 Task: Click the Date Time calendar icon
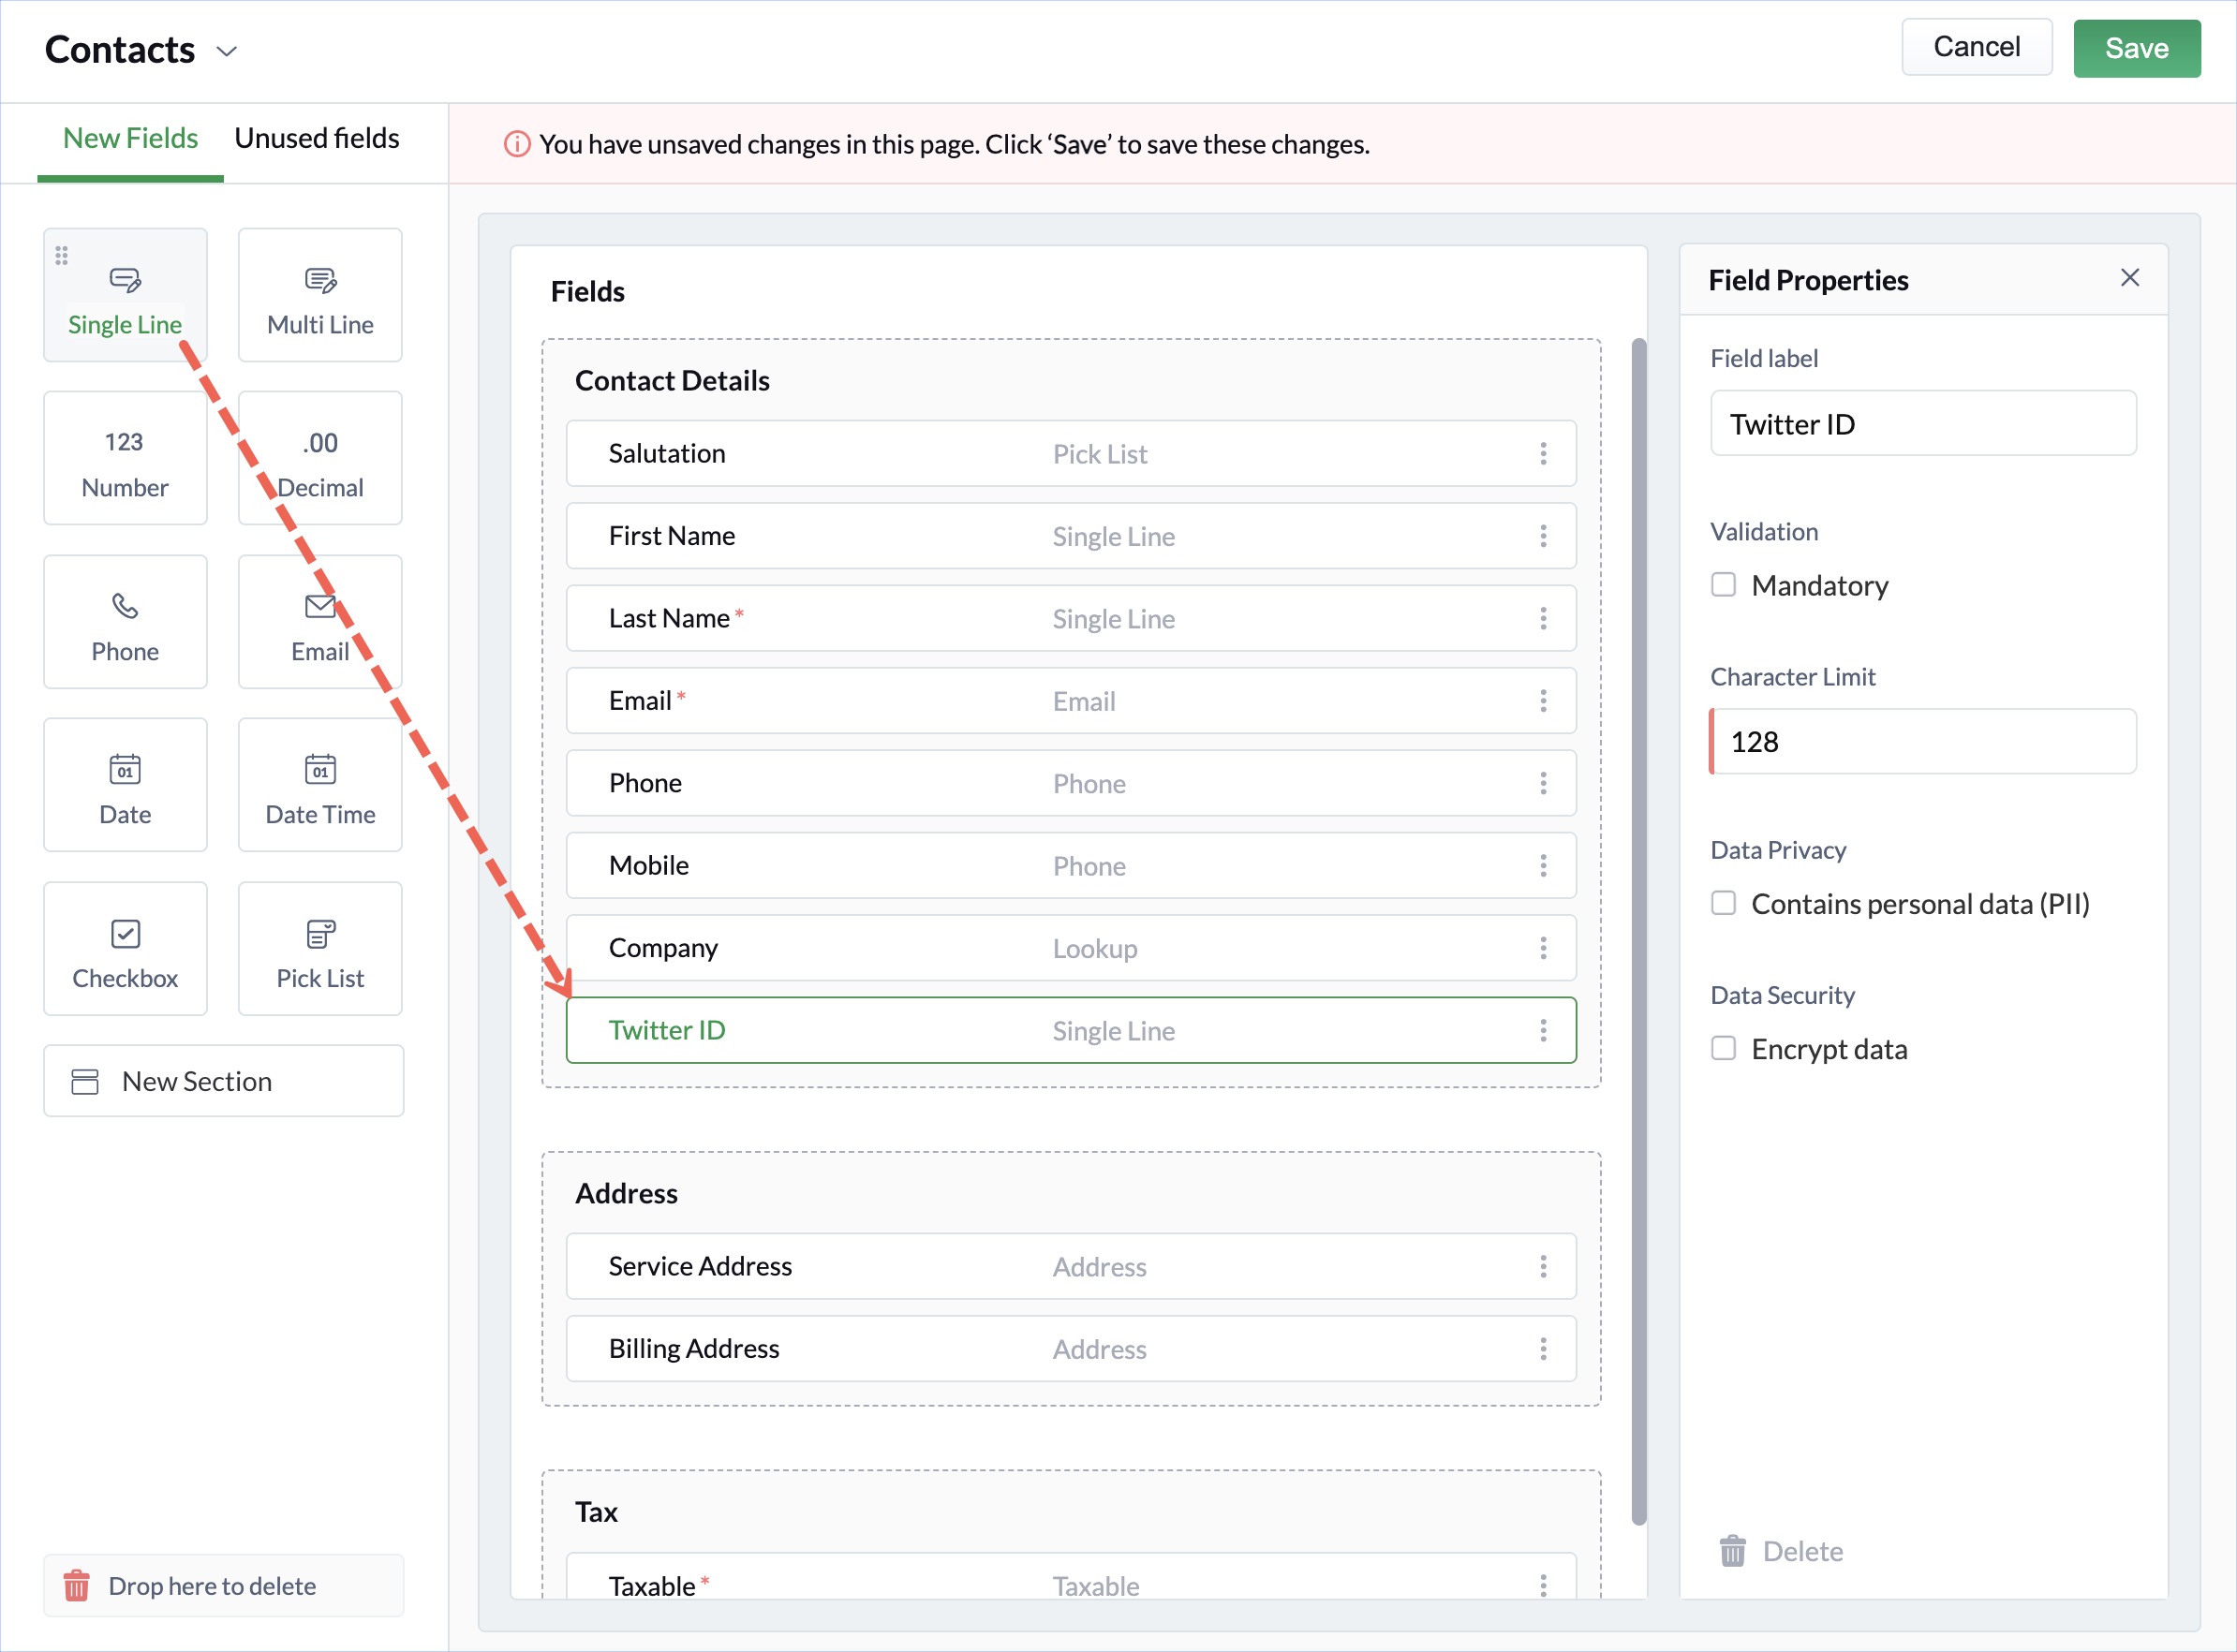click(320, 769)
